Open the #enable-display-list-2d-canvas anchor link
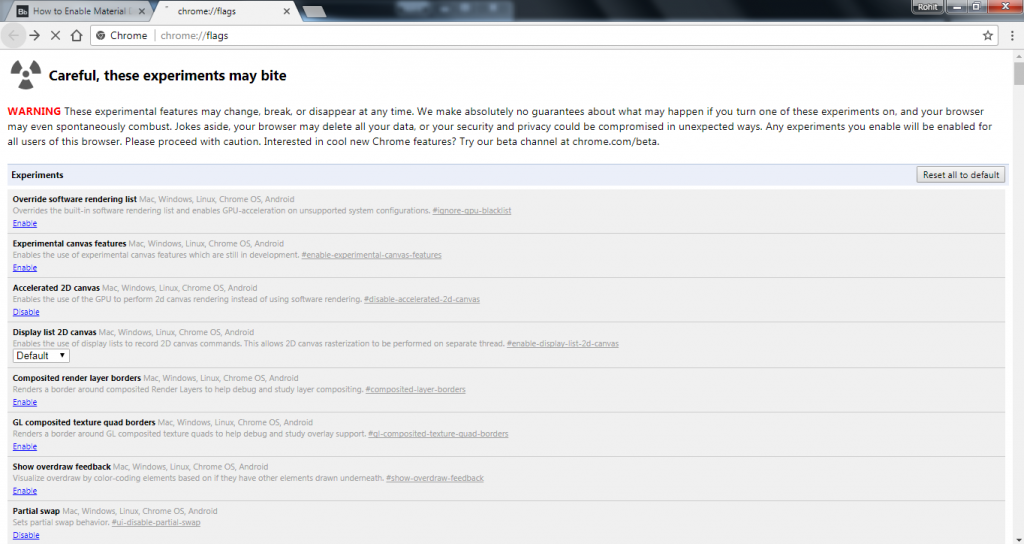 [x=562, y=344]
